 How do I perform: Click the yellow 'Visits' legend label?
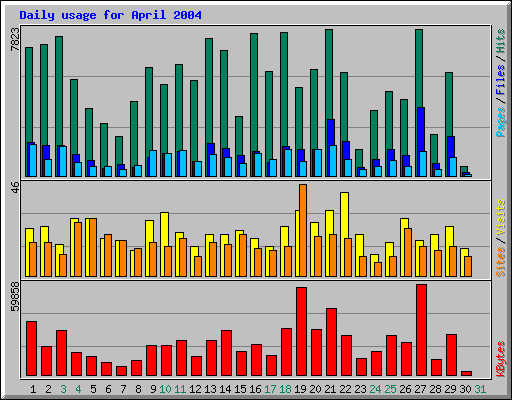click(x=500, y=217)
